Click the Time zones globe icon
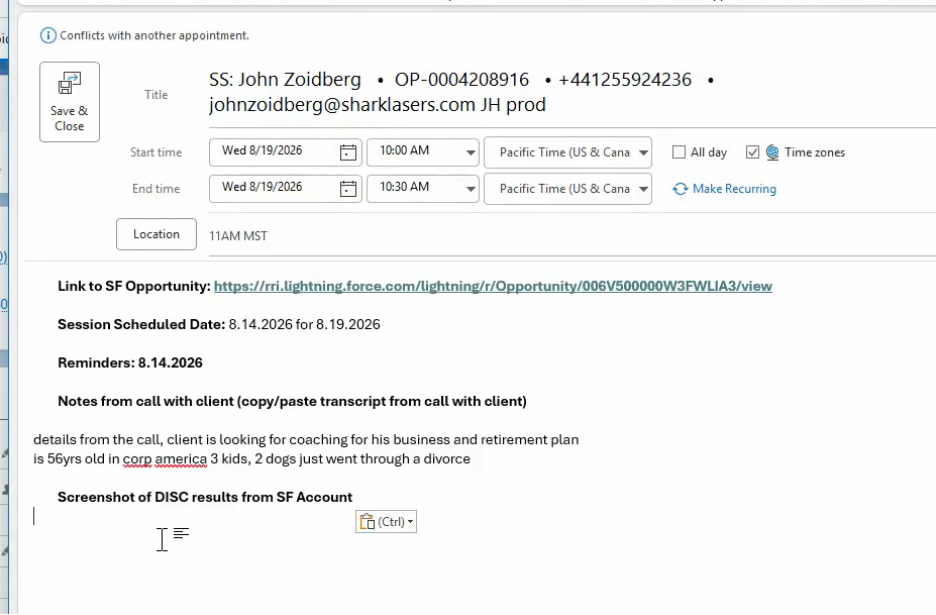 (x=772, y=152)
